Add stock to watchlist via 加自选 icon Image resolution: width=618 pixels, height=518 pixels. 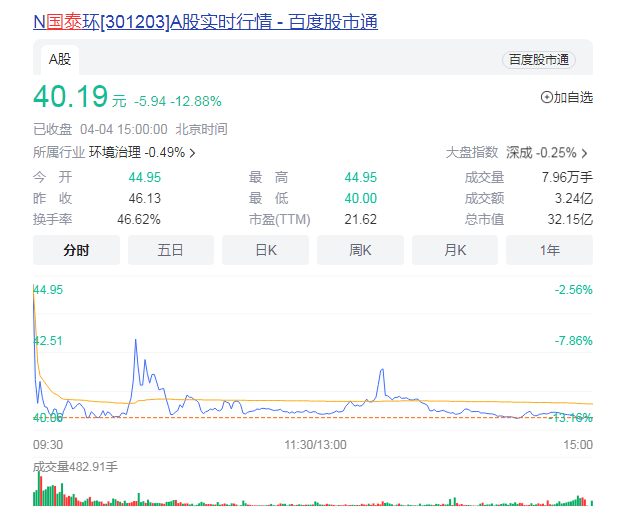(x=546, y=97)
